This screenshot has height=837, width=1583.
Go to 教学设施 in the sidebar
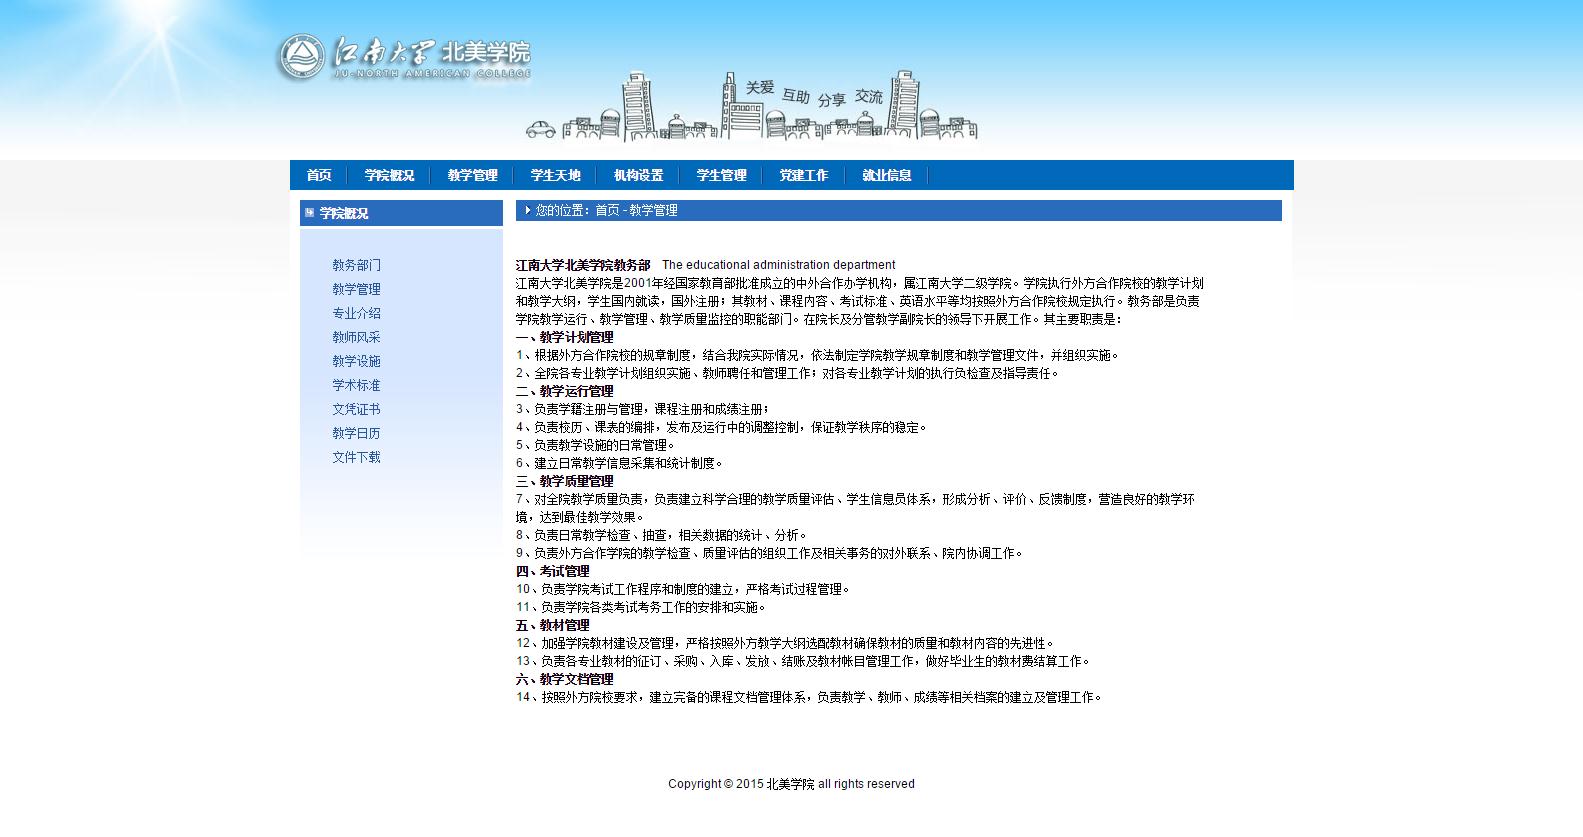356,361
